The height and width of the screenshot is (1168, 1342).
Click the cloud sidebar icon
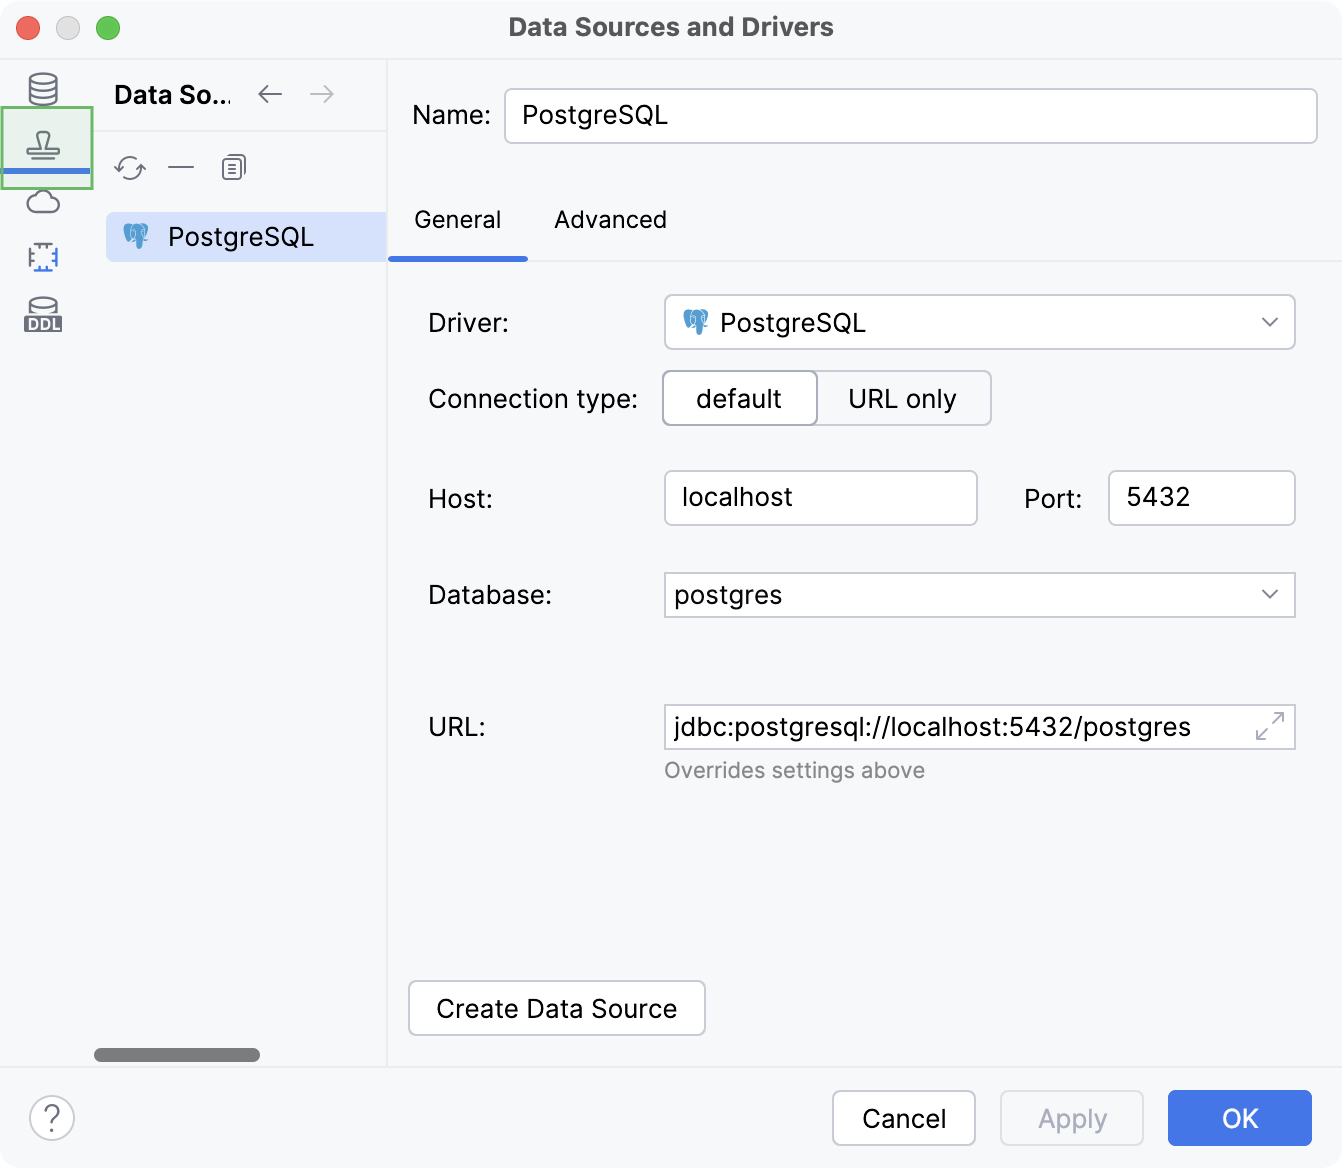click(42, 202)
